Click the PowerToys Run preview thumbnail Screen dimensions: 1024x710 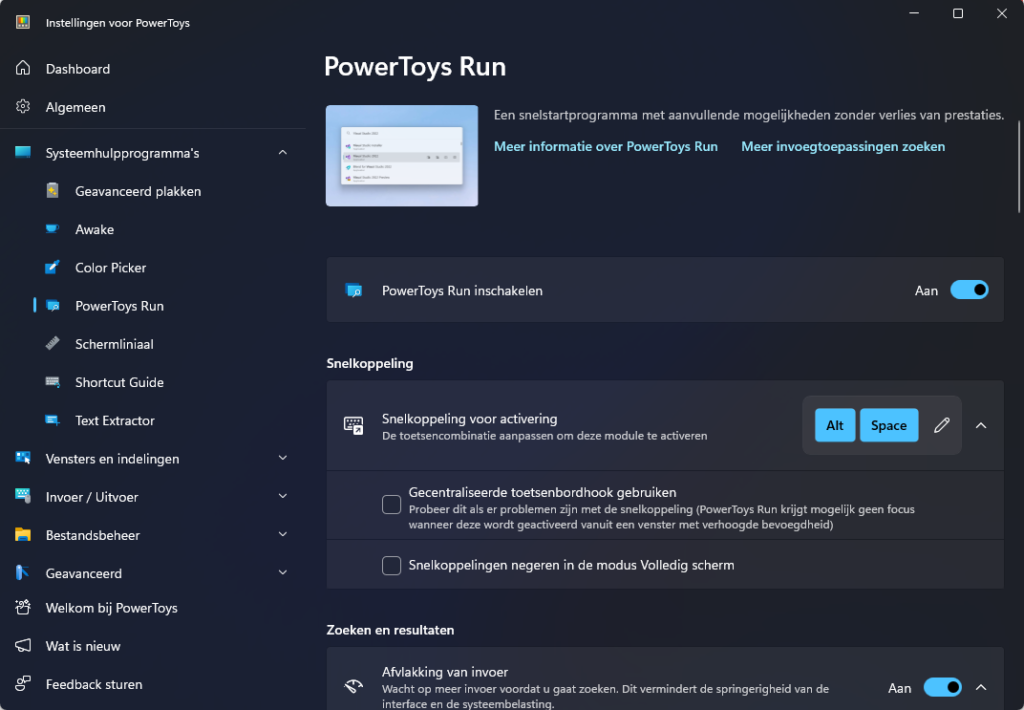pos(402,155)
